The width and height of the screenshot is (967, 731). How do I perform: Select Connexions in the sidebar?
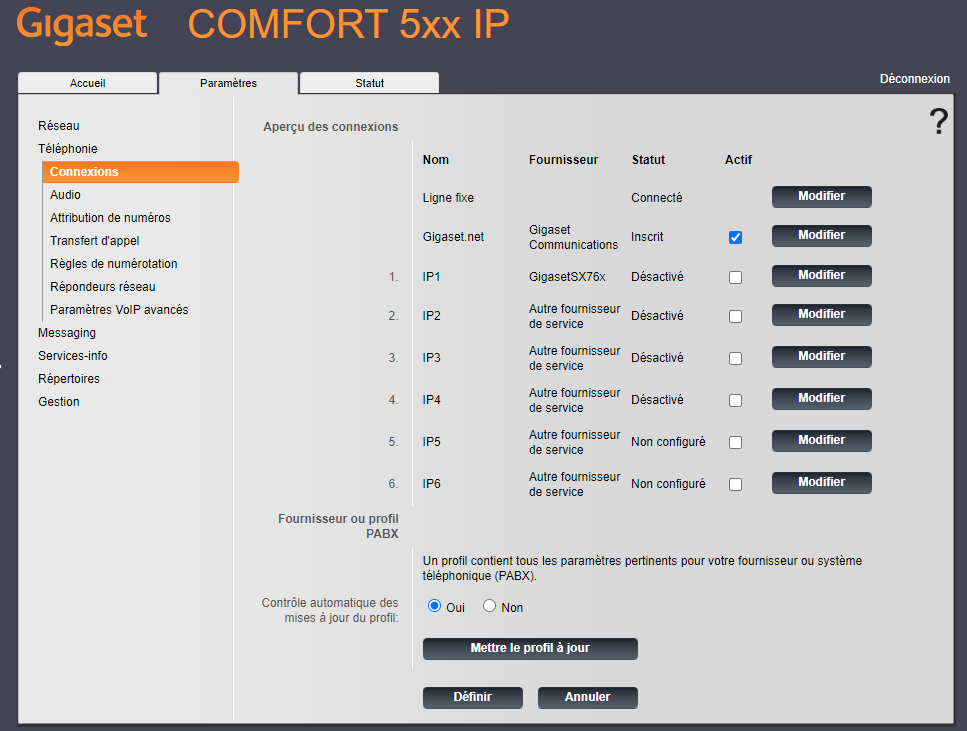(141, 171)
